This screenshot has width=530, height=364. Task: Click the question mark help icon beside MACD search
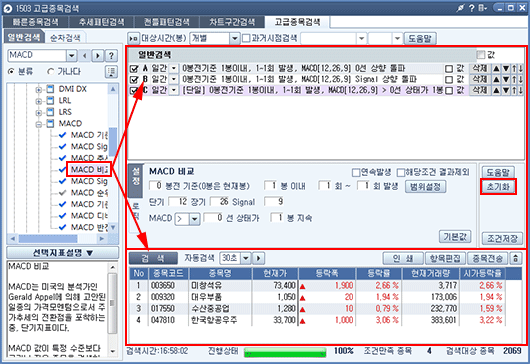click(x=111, y=55)
